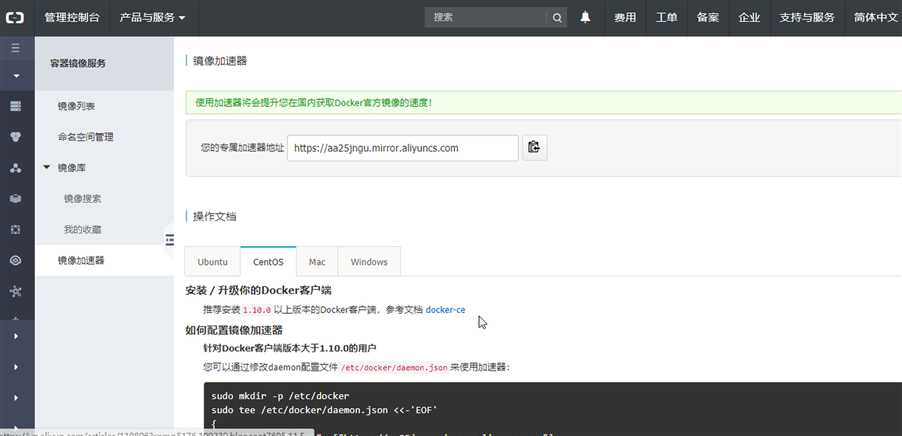Switch to the Ubuntu tab
The height and width of the screenshot is (436, 902).
[212, 262]
